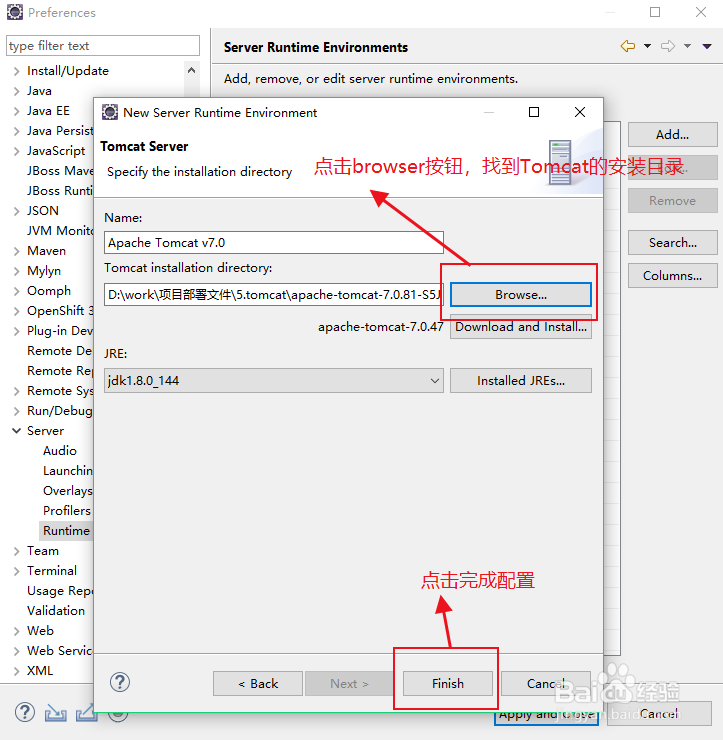Select Remote Development preference item

click(x=60, y=351)
